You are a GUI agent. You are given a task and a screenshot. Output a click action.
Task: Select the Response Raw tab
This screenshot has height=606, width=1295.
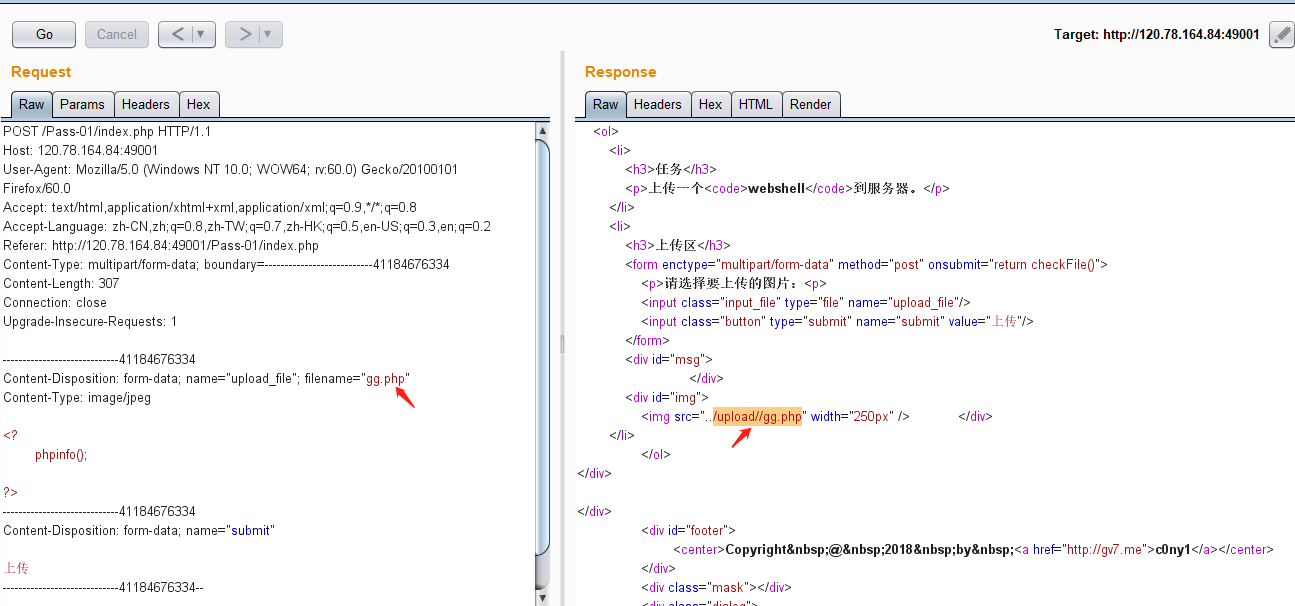[606, 104]
